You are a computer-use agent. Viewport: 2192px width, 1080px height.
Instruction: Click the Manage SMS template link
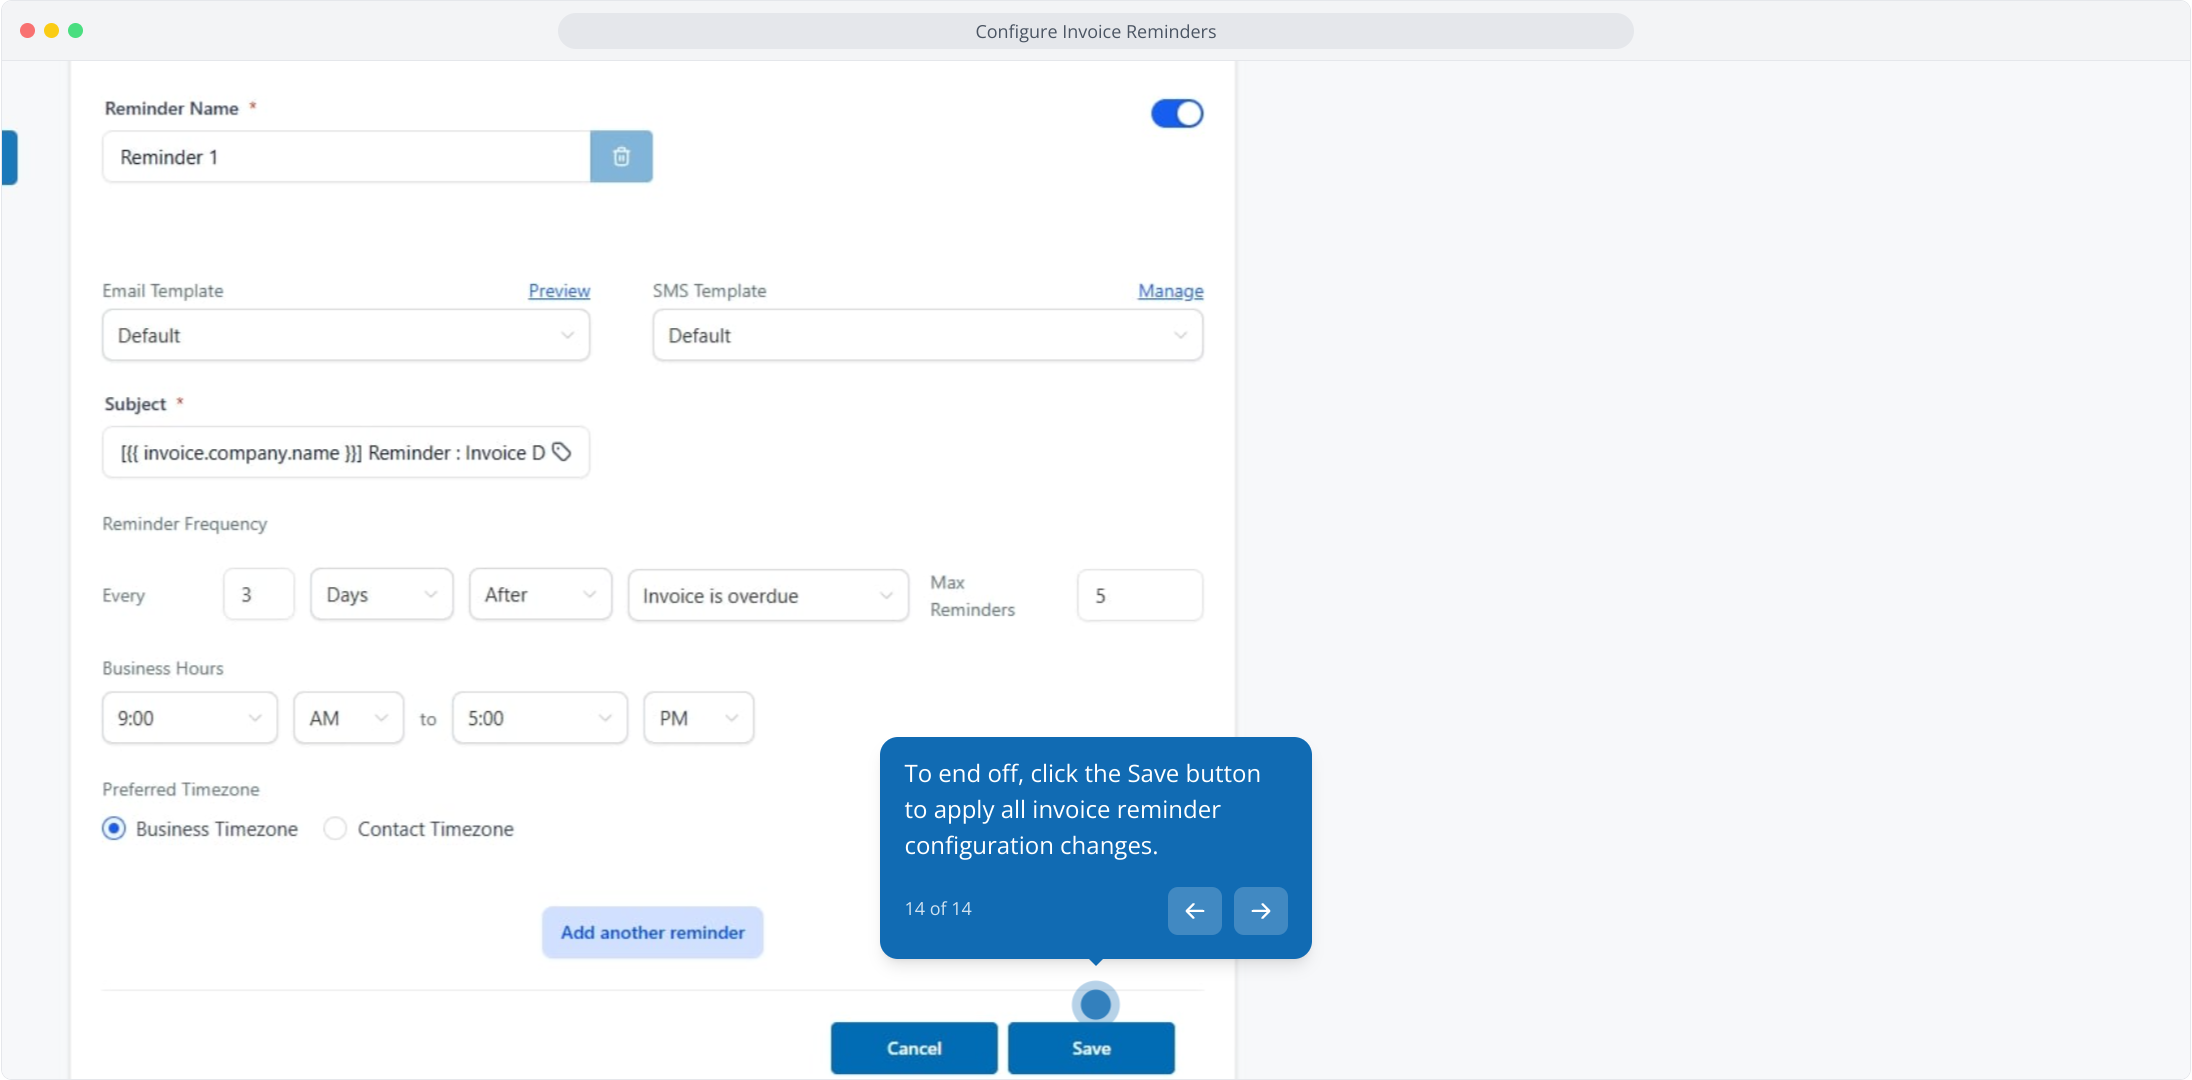1170,291
